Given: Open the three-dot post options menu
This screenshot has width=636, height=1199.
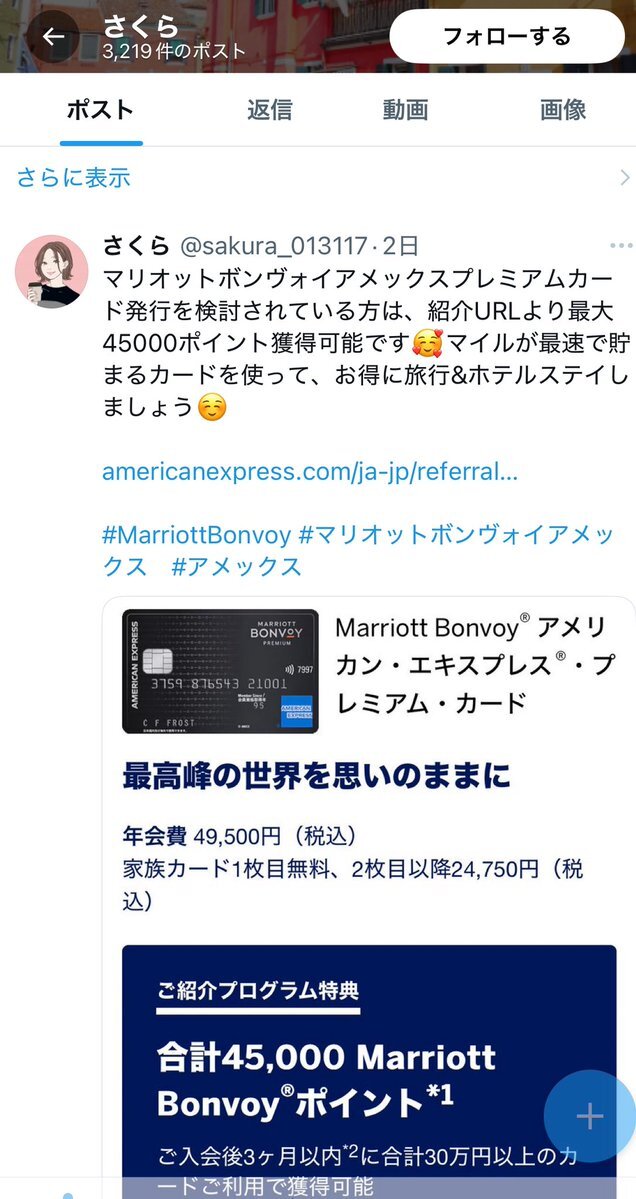Looking at the screenshot, I should [621, 246].
